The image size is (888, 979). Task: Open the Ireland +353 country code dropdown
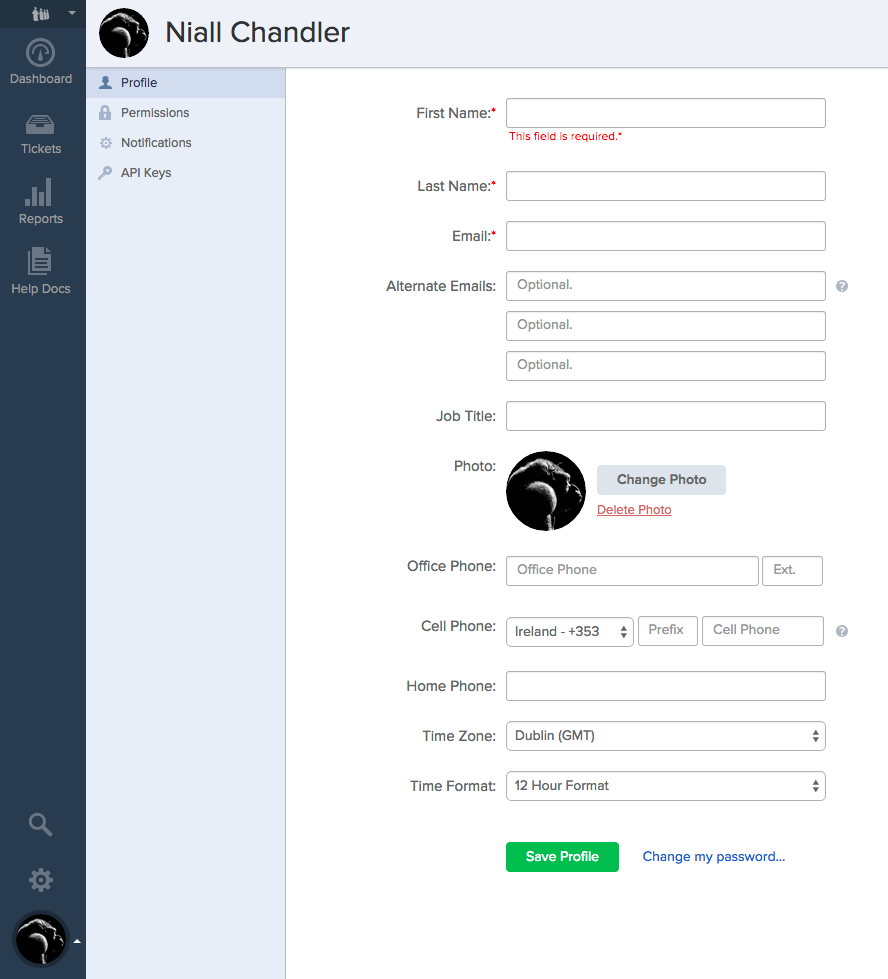point(570,631)
